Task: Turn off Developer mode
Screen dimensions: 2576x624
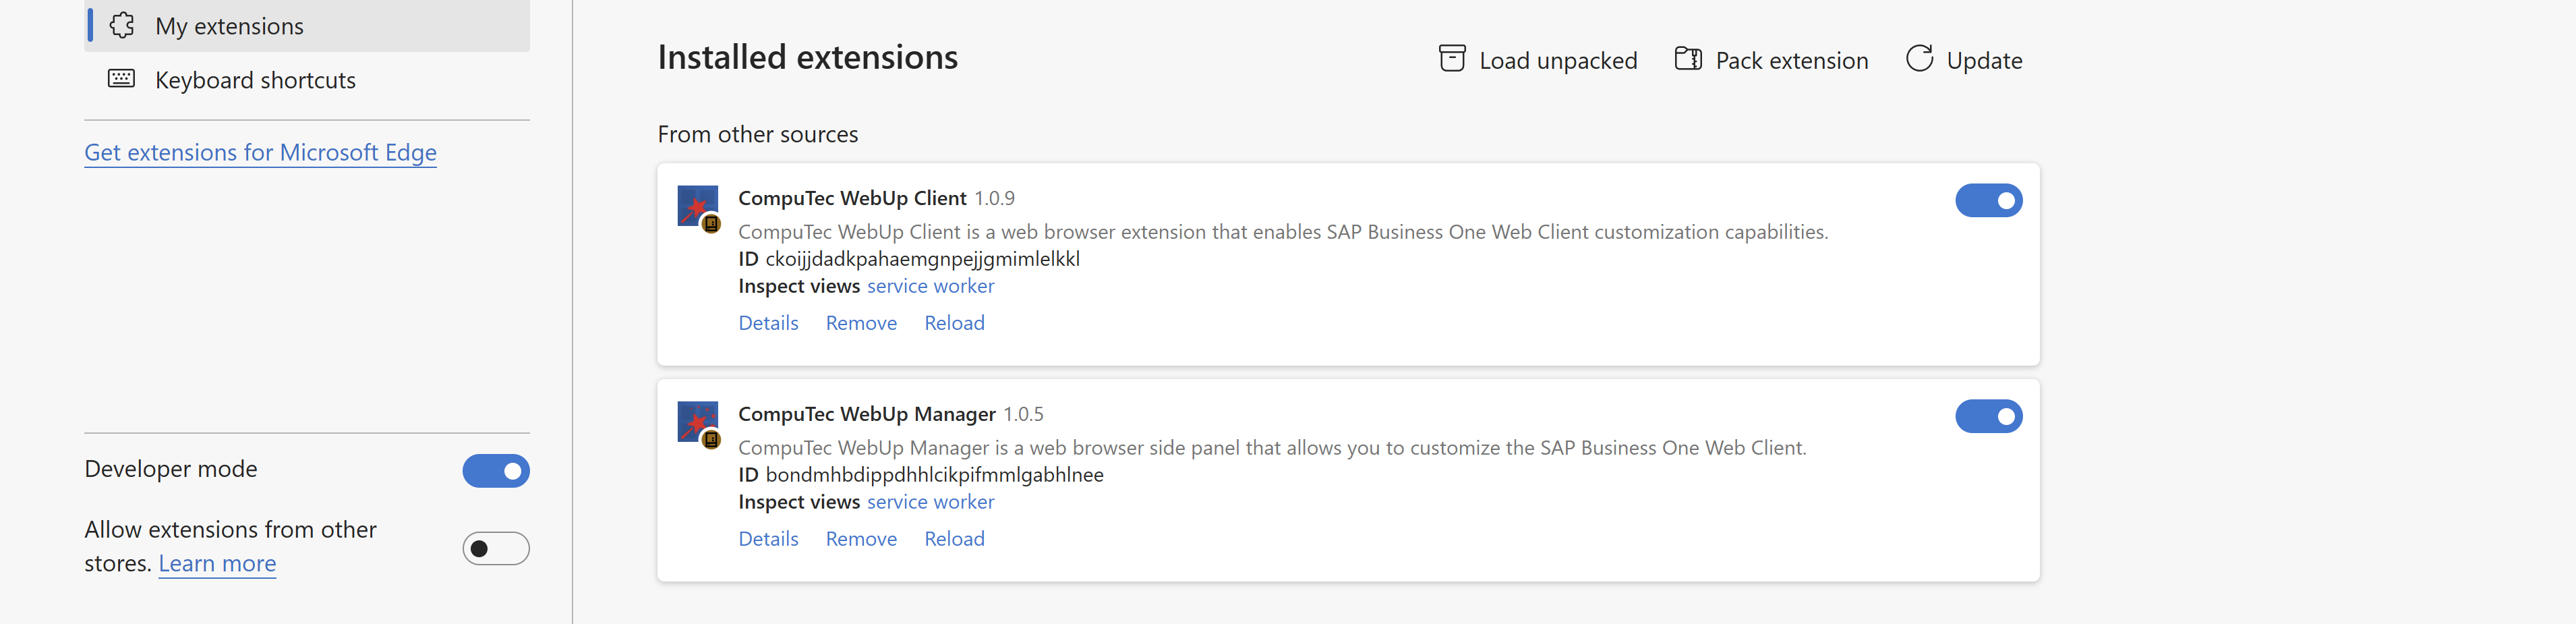Action: click(495, 471)
